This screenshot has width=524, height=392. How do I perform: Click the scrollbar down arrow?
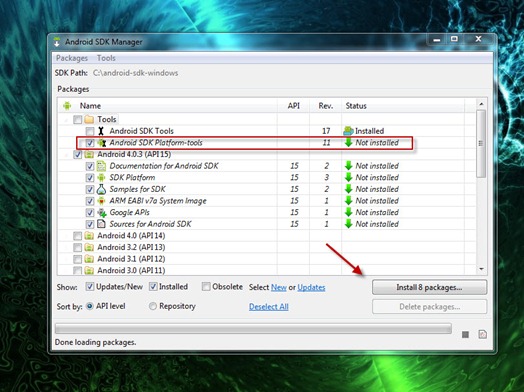coord(481,269)
